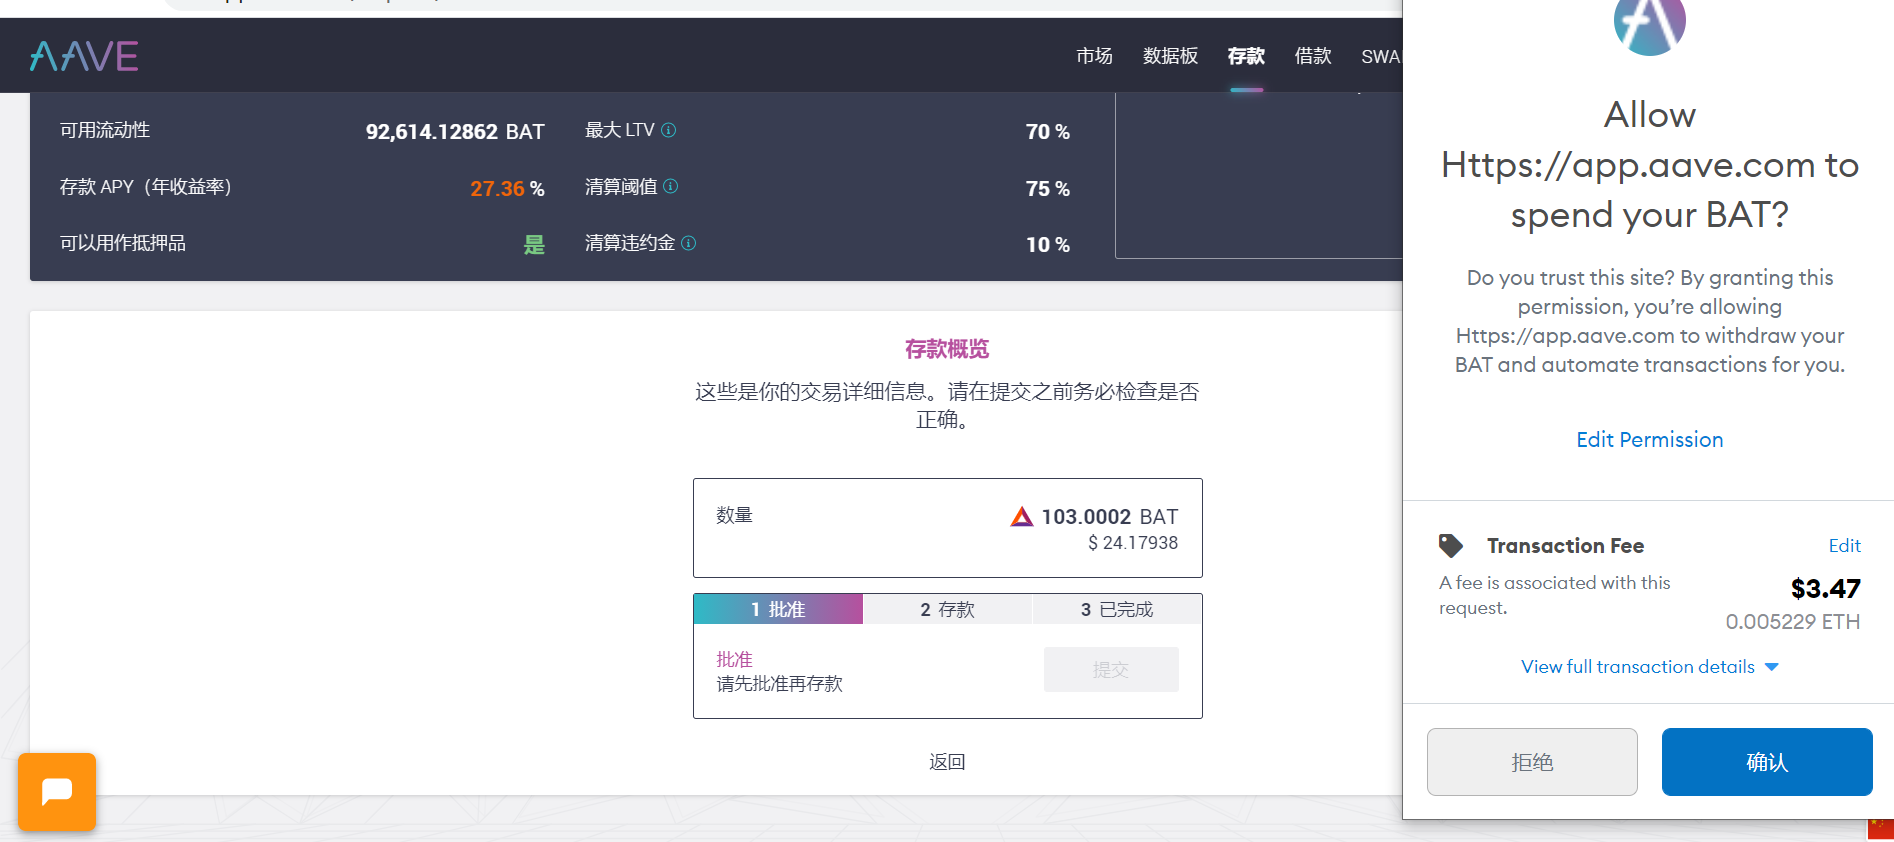The height and width of the screenshot is (842, 1894).
Task: Click the info icon next to 清算违约金
Action: (x=689, y=243)
